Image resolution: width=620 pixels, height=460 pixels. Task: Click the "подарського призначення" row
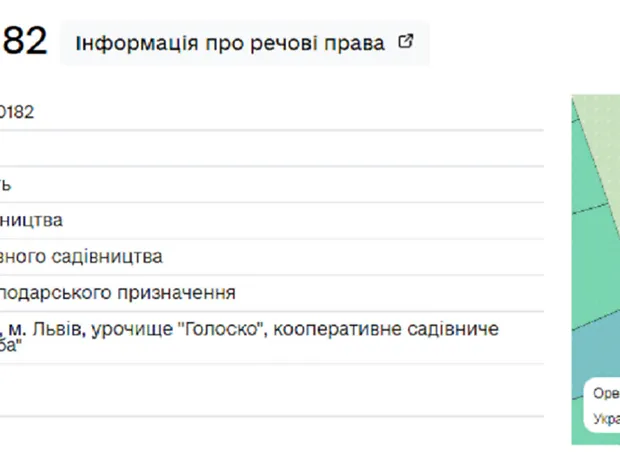[x=118, y=293]
